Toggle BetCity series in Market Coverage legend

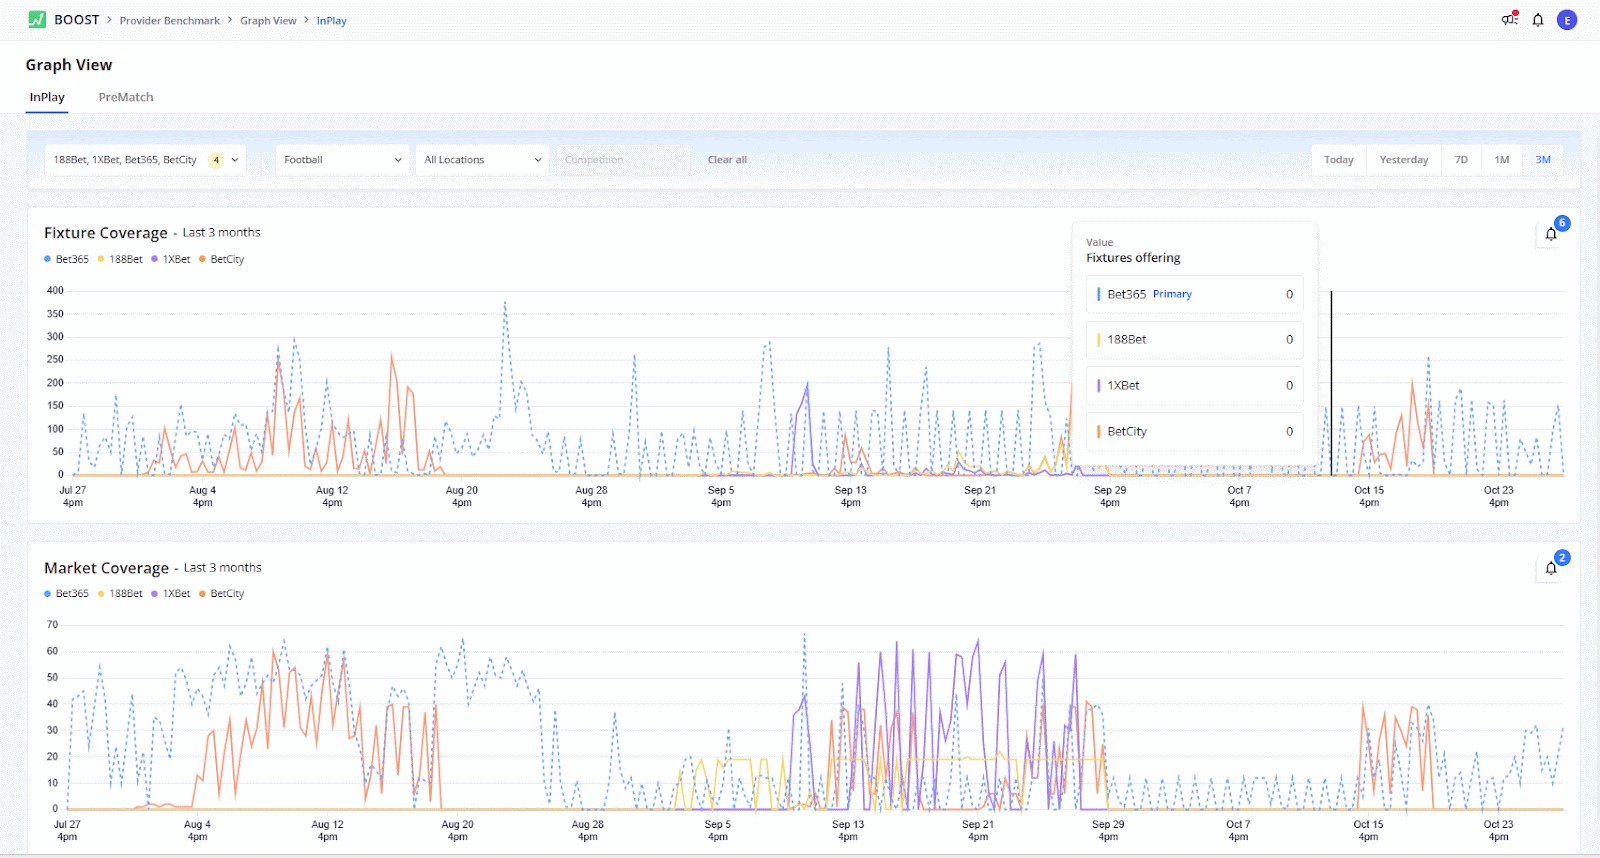222,594
